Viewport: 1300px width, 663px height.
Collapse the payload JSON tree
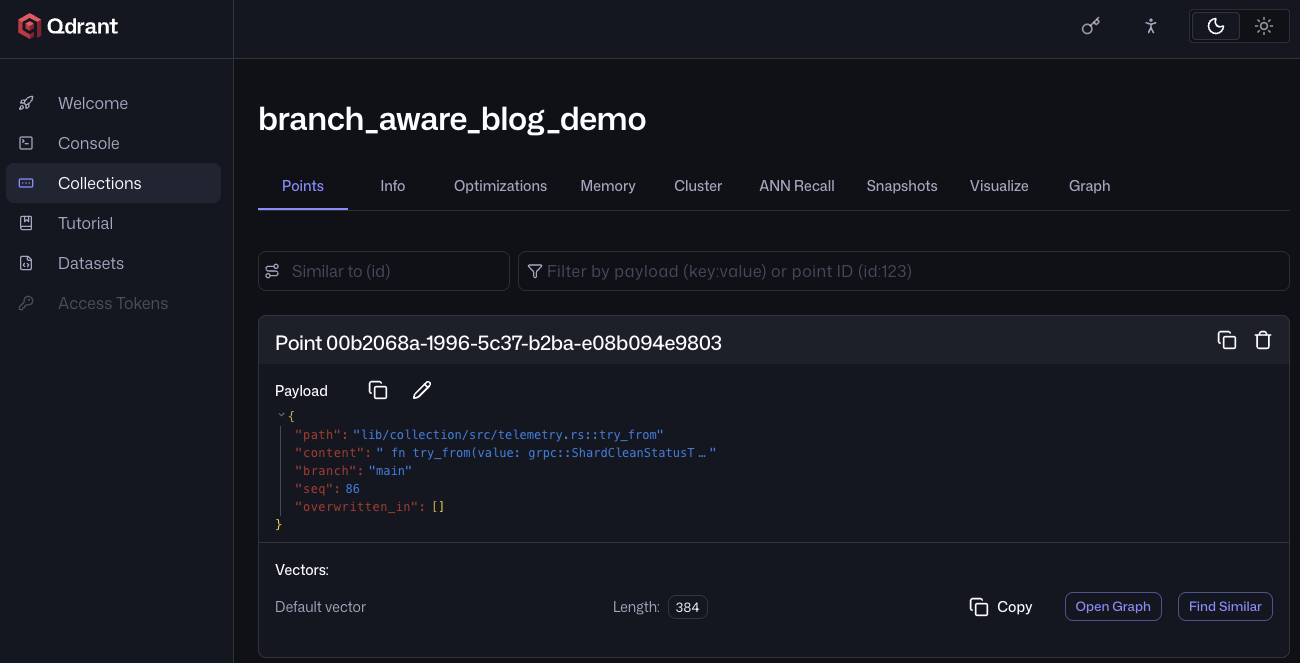point(281,415)
